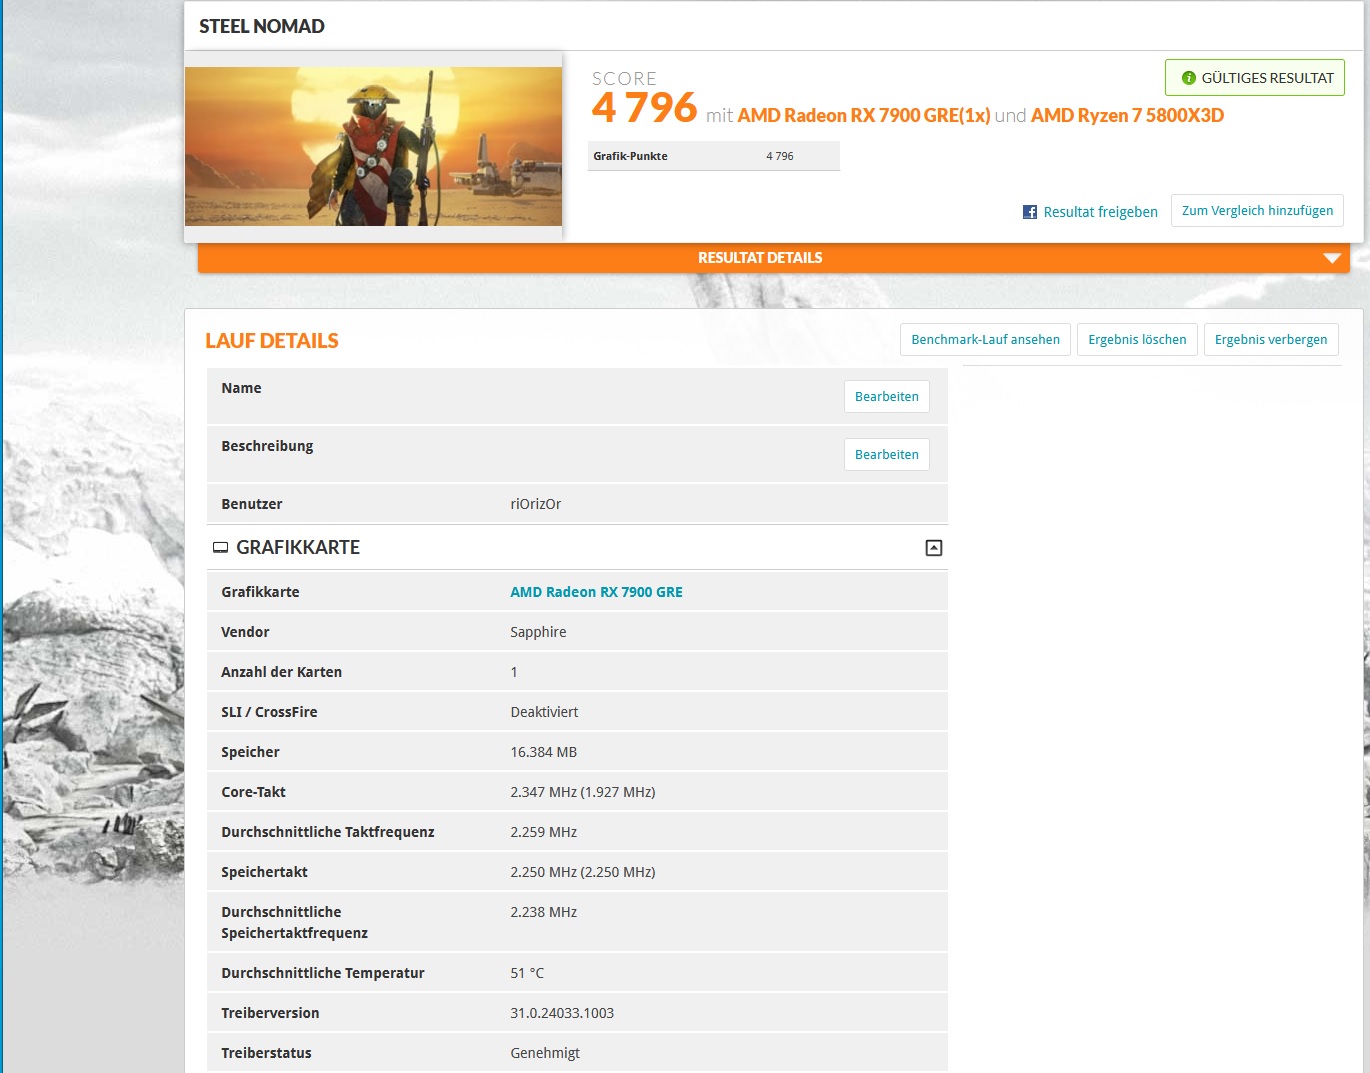Select vendor value Sapphire
Image resolution: width=1370 pixels, height=1073 pixels.
(538, 632)
